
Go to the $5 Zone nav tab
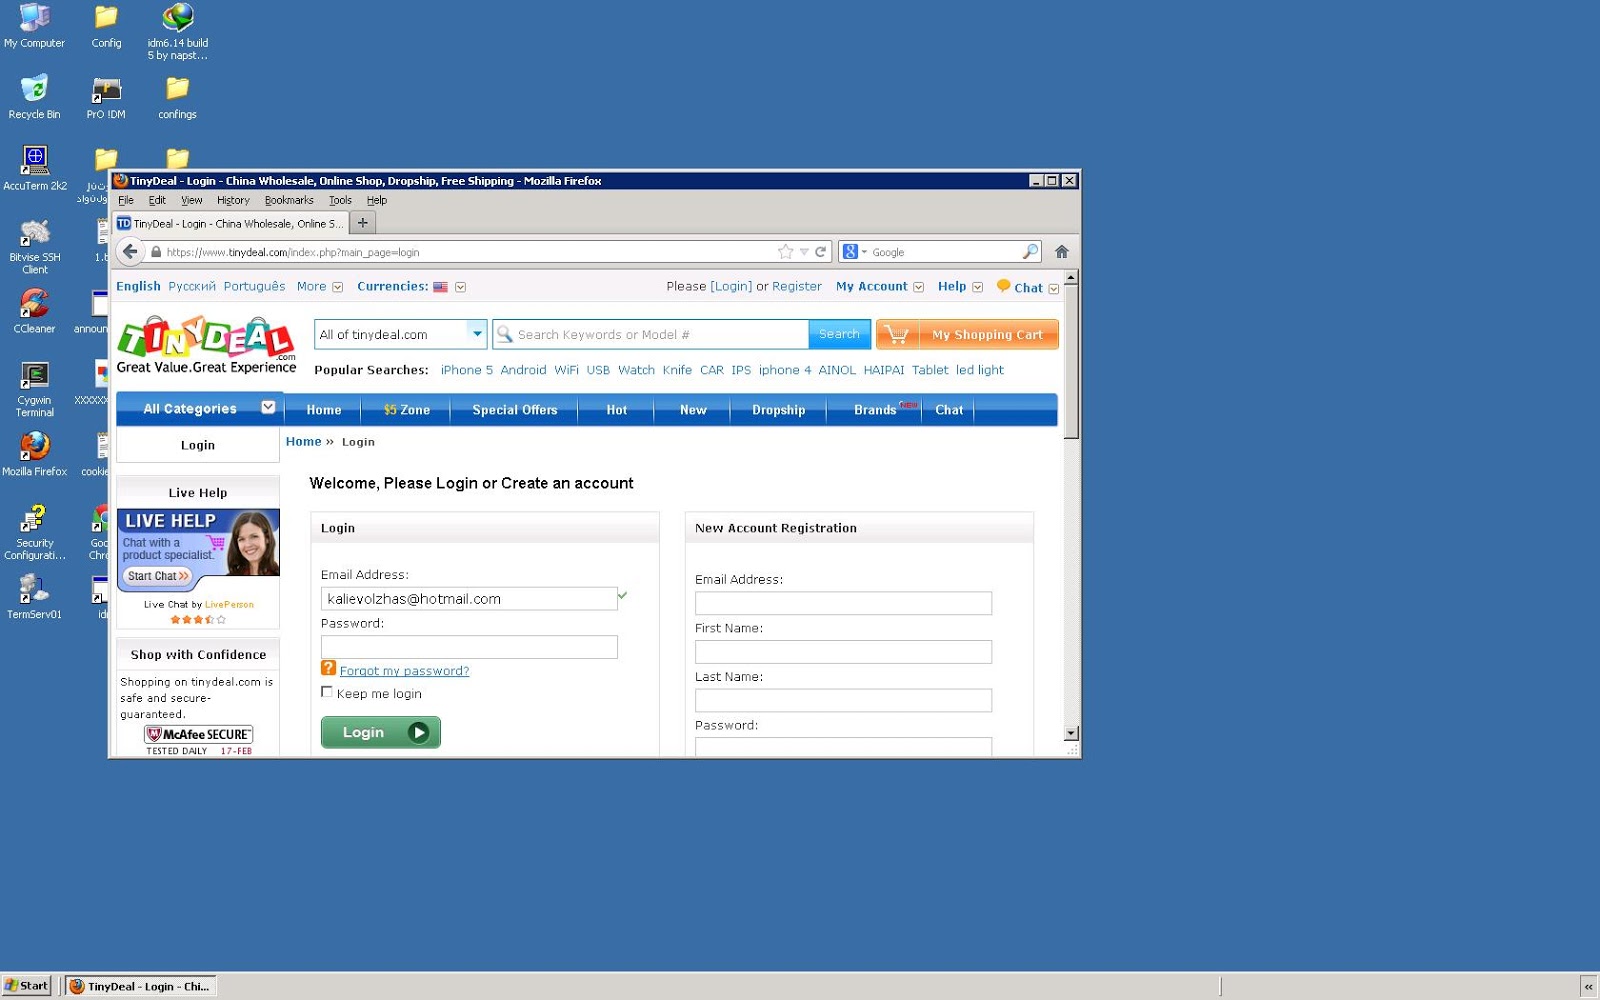point(407,410)
